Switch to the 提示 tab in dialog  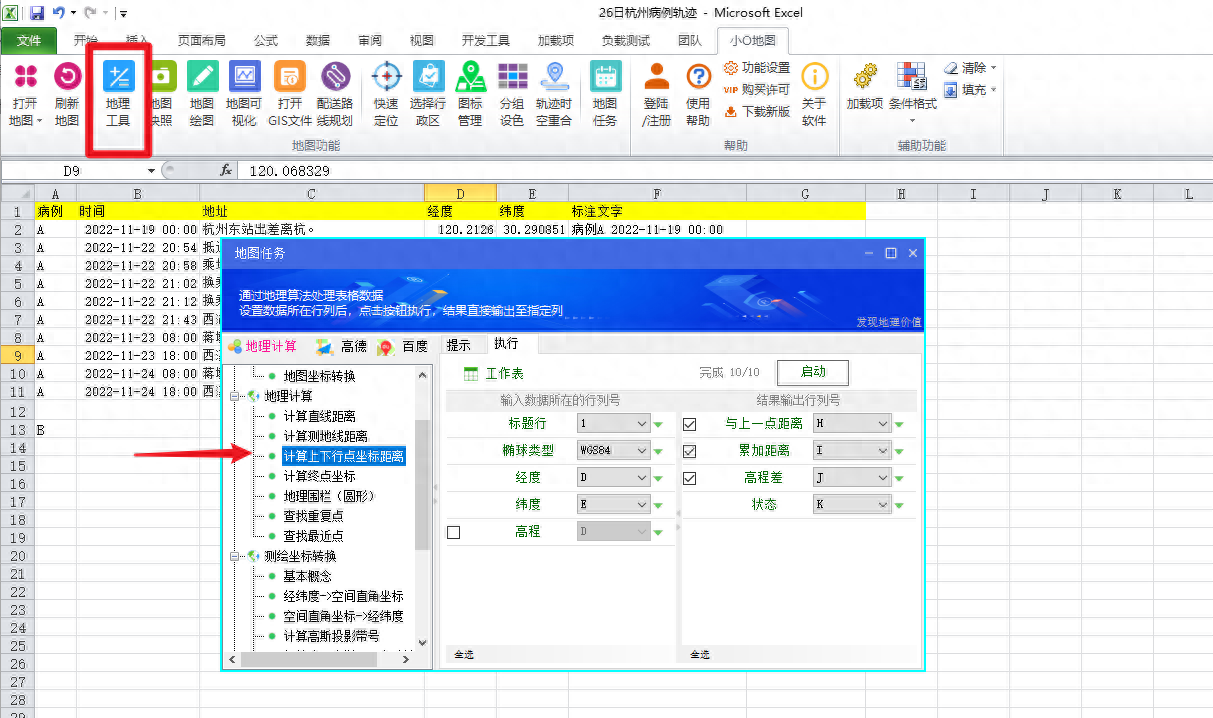point(459,344)
